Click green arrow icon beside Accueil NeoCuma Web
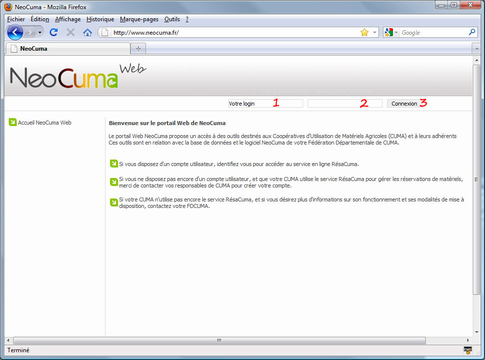Viewport: 485px width, 360px height. [x=13, y=122]
